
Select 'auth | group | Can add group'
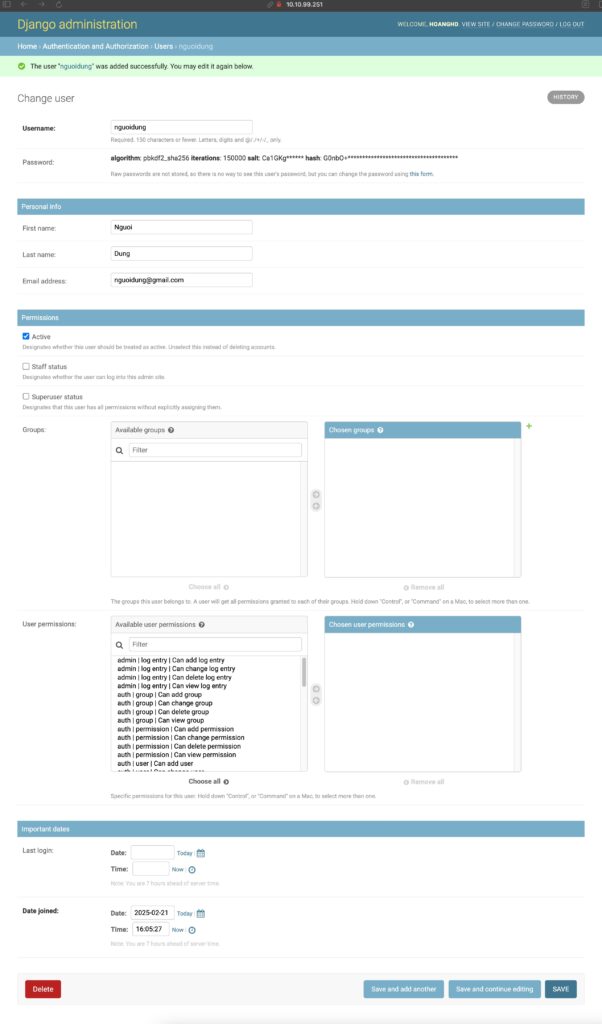point(159,695)
